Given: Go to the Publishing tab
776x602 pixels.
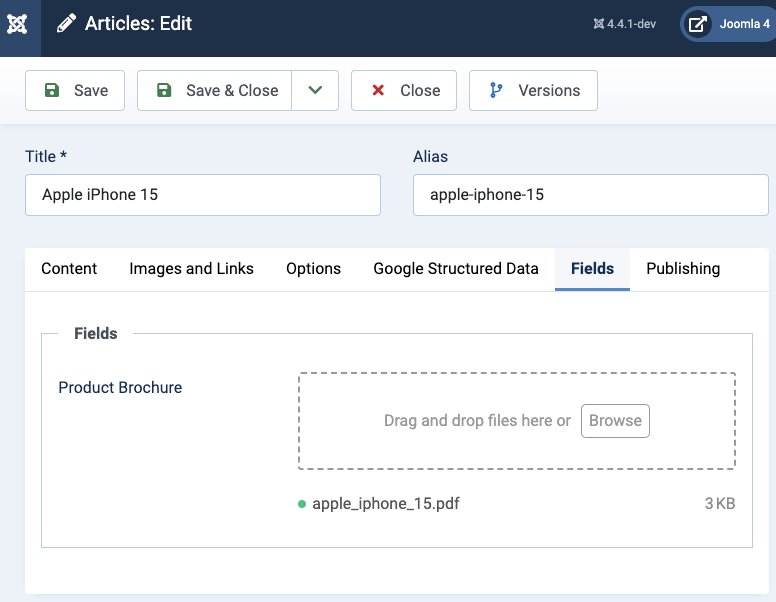Looking at the screenshot, I should coord(683,269).
